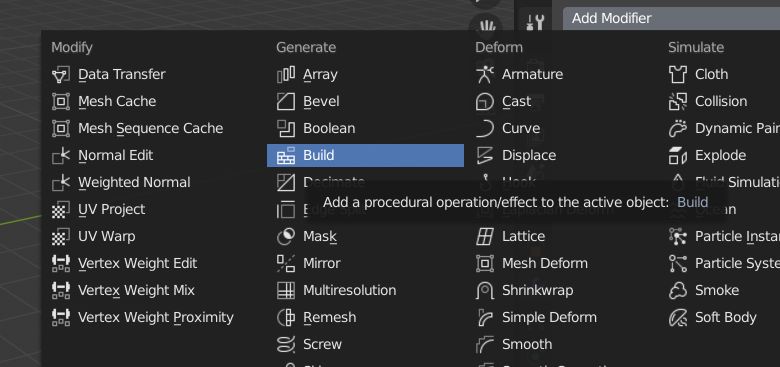The width and height of the screenshot is (780, 367).
Task: Choose UV Project modifier
Action: (111, 209)
